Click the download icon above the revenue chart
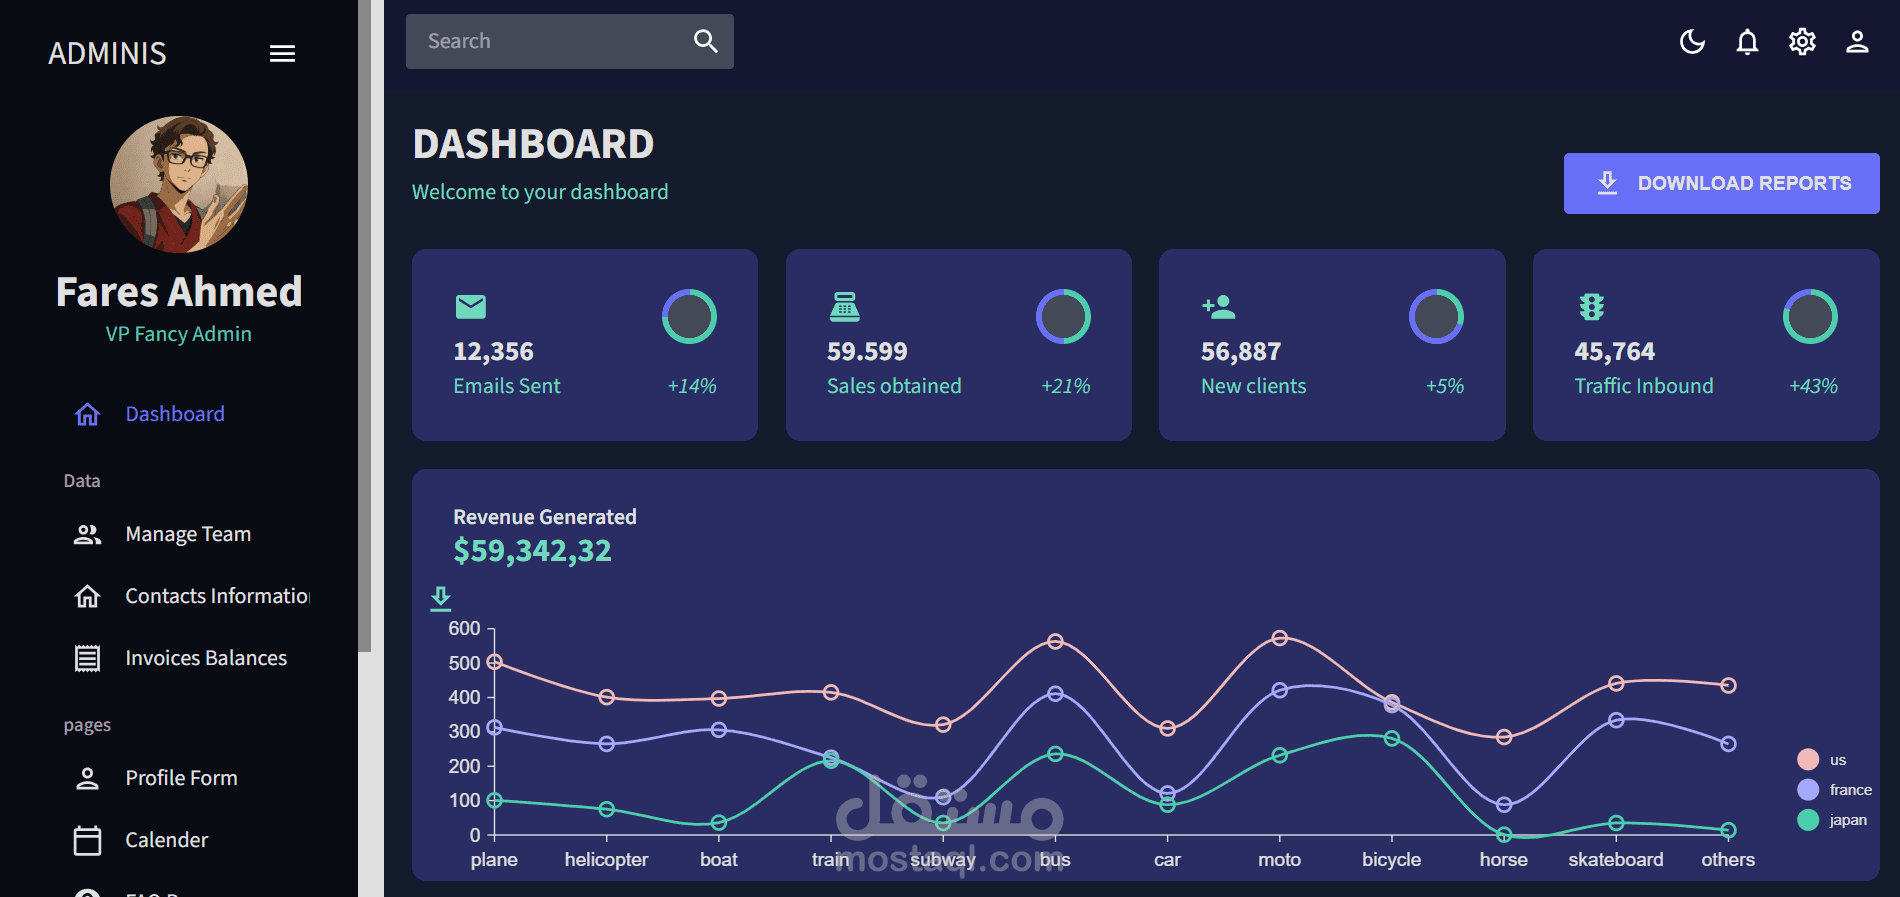 click(x=441, y=599)
